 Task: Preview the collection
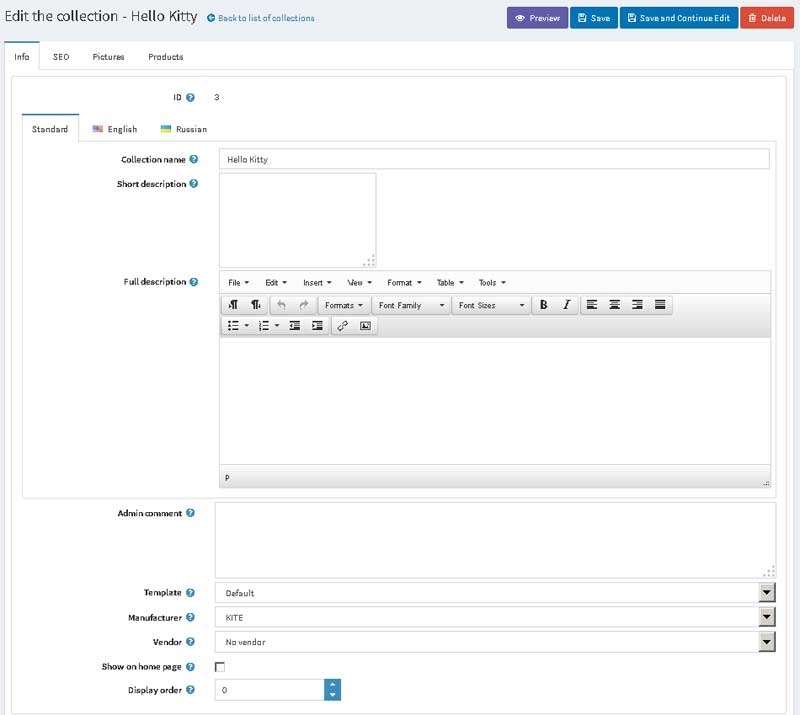[537, 18]
